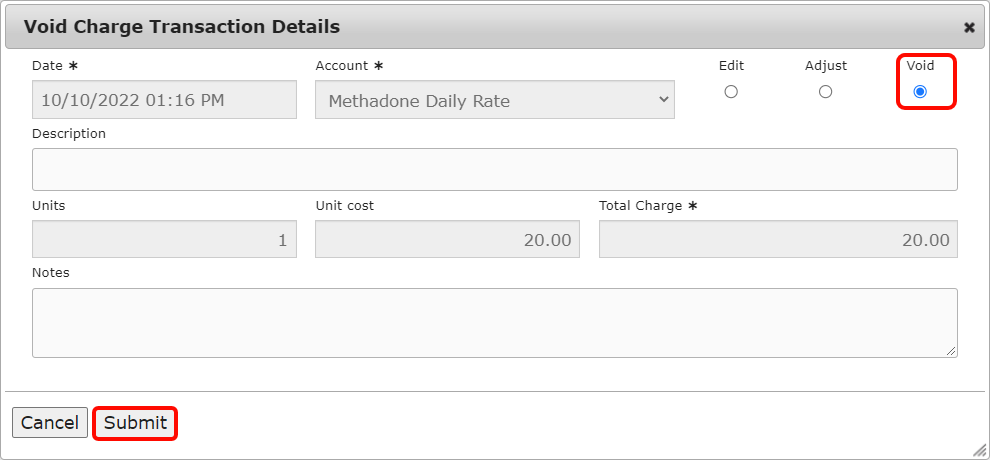
Task: Select the Edit radio button
Action: coord(731,92)
